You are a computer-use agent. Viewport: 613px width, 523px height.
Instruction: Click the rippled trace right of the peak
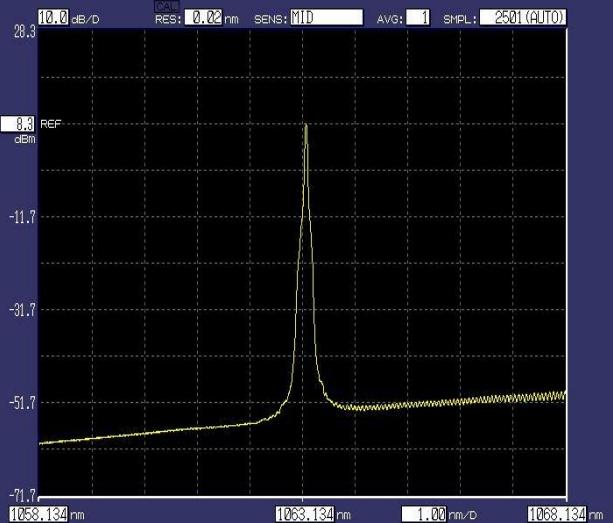coord(480,402)
